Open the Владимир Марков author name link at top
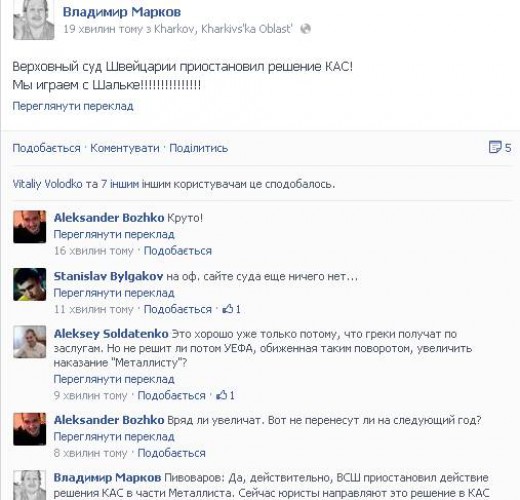The height and width of the screenshot is (500, 520). point(122,12)
